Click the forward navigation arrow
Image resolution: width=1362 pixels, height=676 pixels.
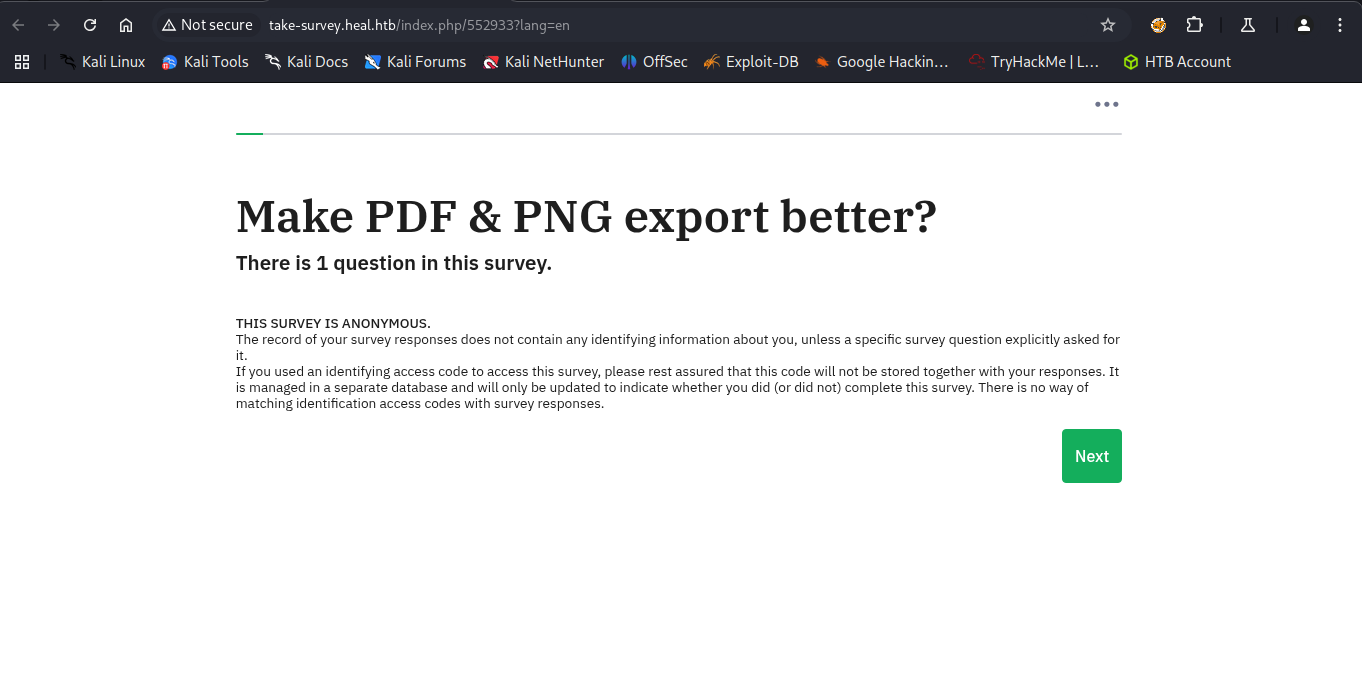point(54,25)
